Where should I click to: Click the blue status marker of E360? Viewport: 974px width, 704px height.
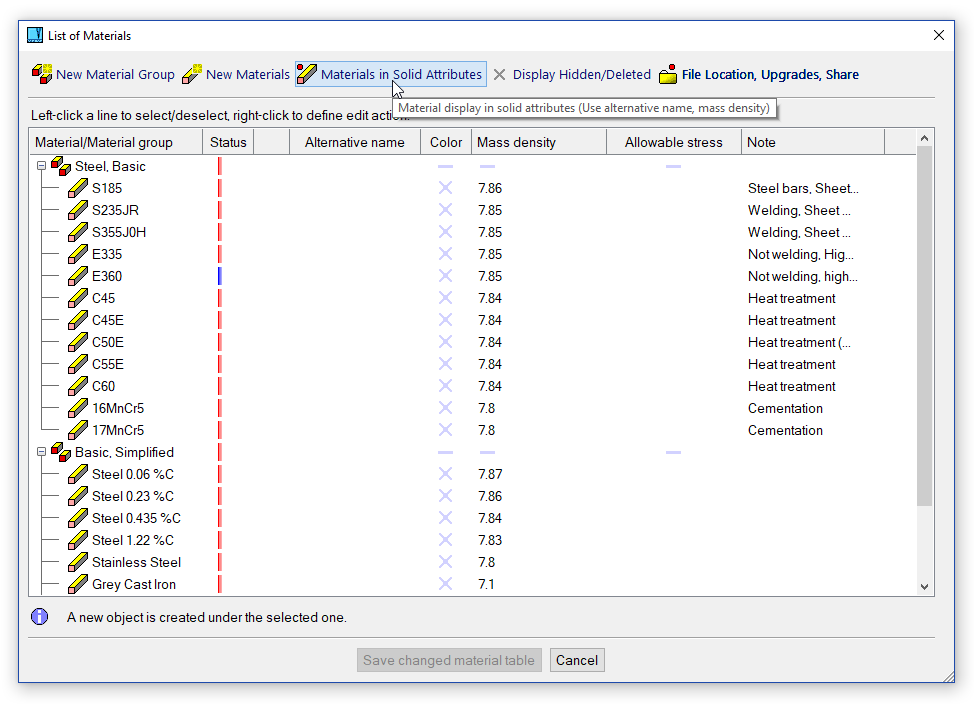tap(219, 276)
